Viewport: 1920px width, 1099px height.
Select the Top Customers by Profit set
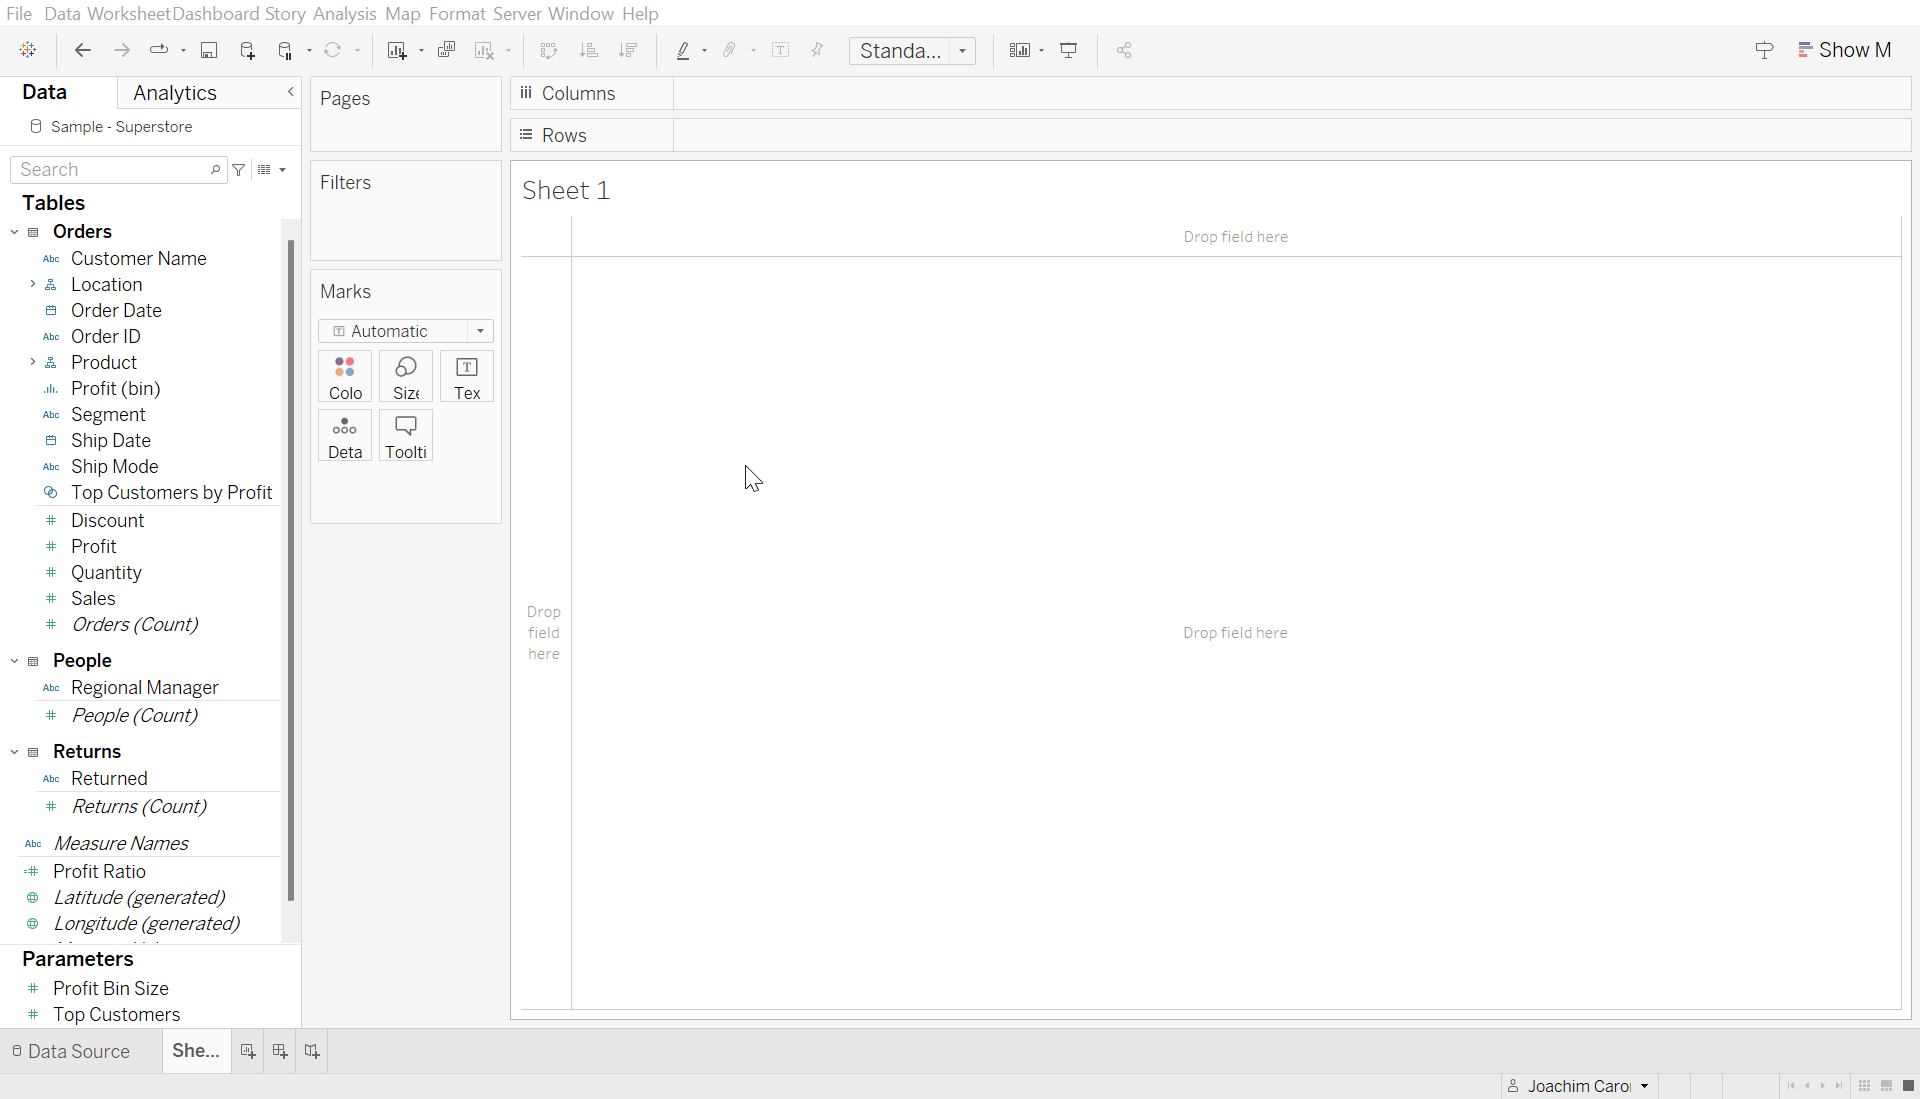(x=171, y=492)
